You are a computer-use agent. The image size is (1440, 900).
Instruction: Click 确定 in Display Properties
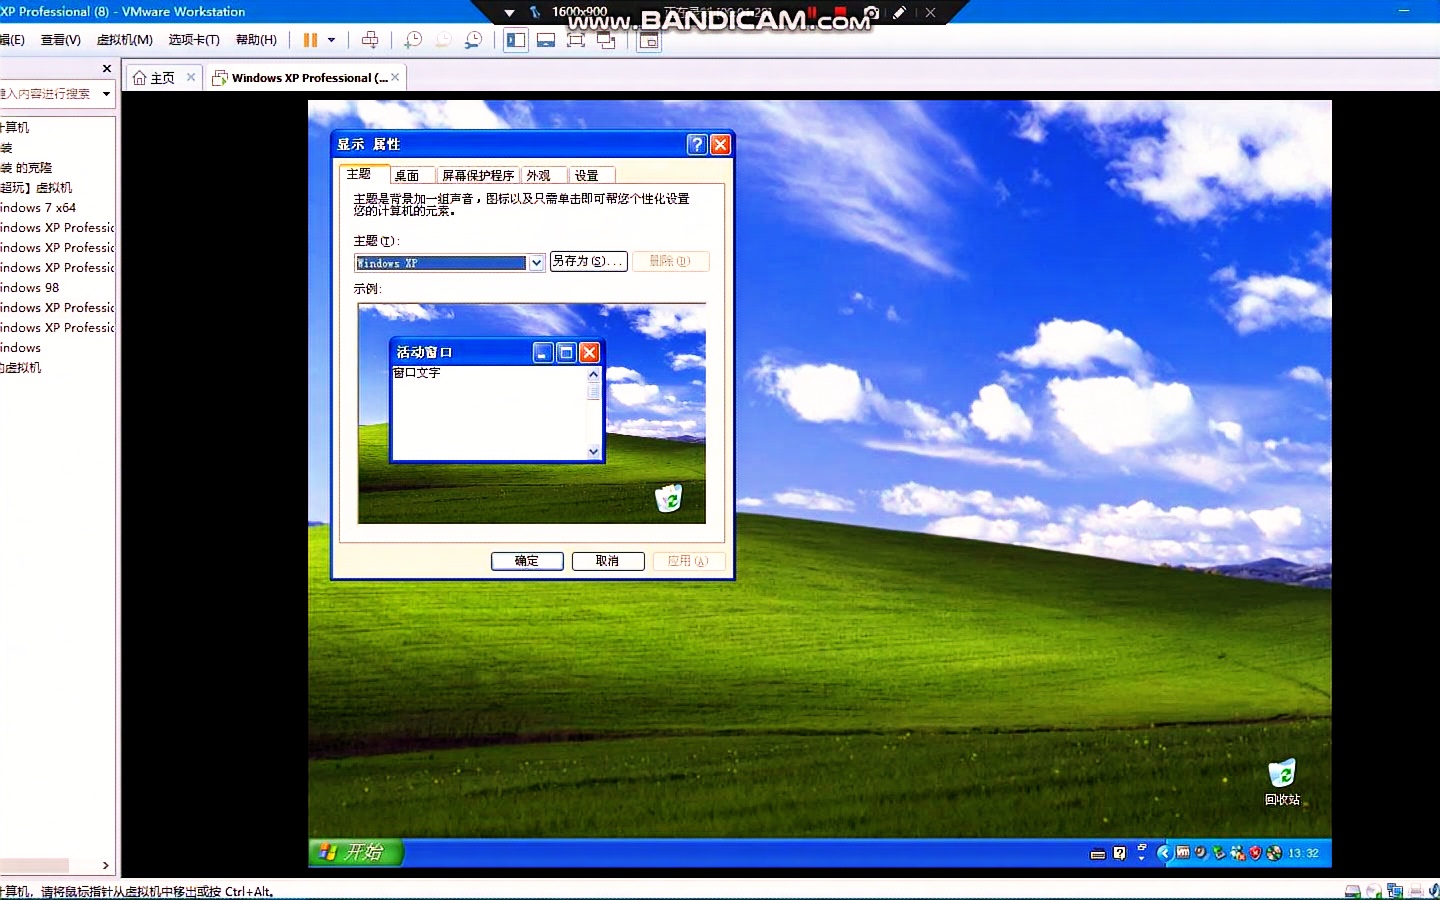pyautogui.click(x=527, y=561)
